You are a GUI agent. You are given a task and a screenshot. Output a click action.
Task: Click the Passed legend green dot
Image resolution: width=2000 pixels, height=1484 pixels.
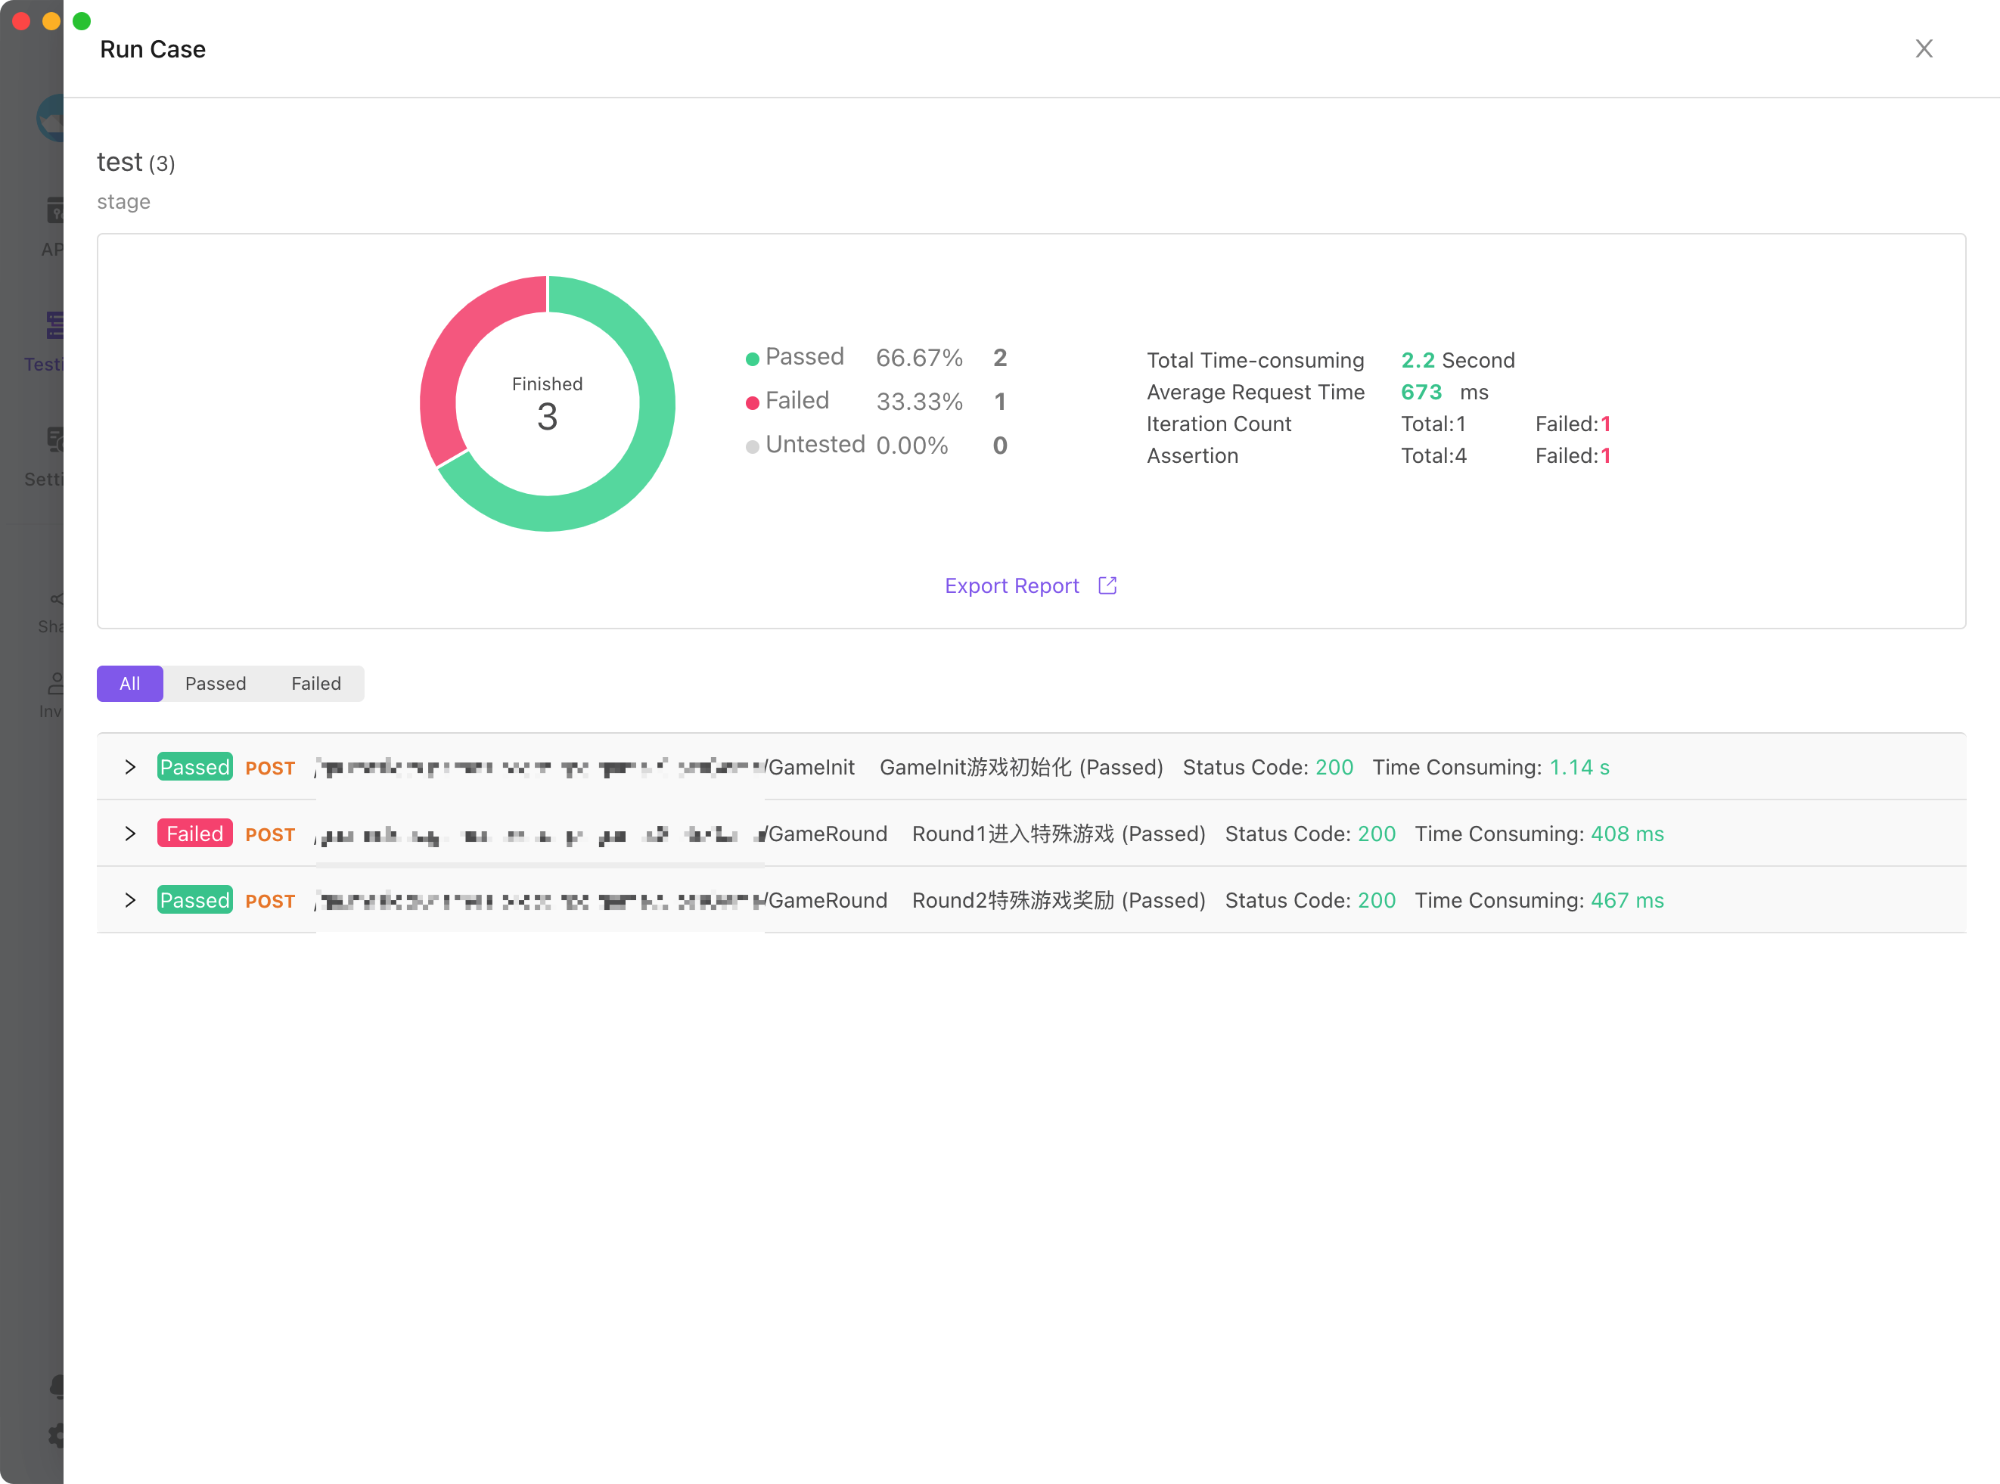(752, 359)
